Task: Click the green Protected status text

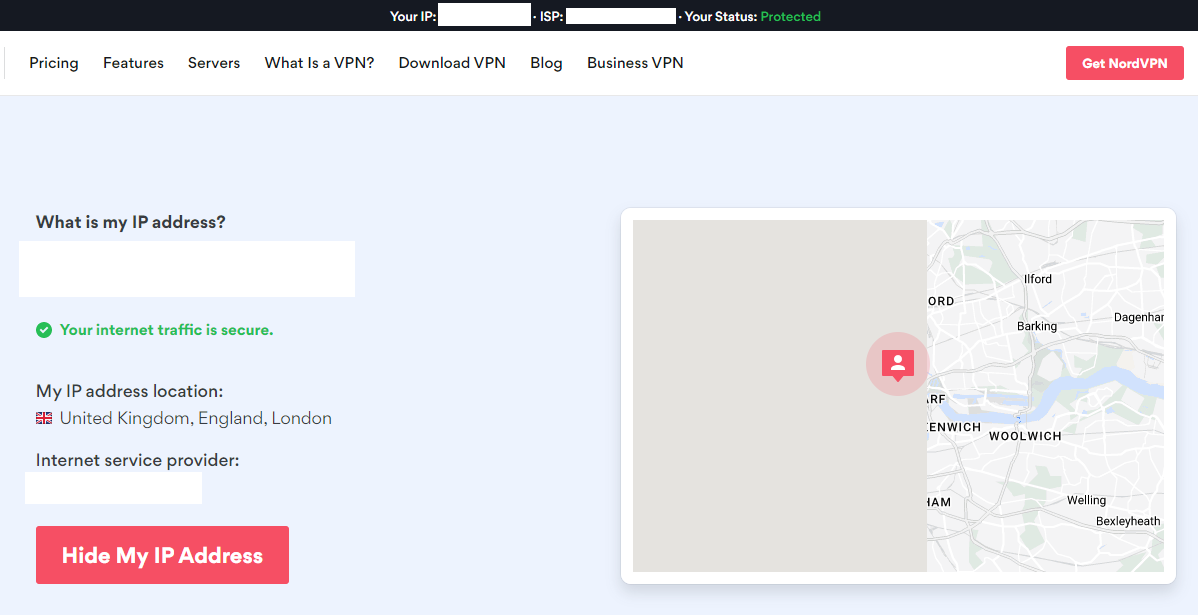Action: click(x=790, y=16)
